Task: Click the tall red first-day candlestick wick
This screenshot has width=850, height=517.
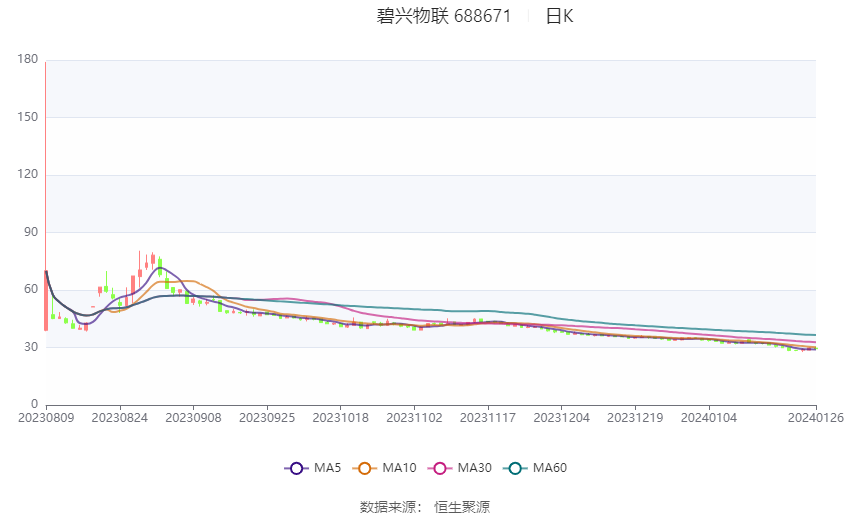Action: pyautogui.click(x=46, y=166)
